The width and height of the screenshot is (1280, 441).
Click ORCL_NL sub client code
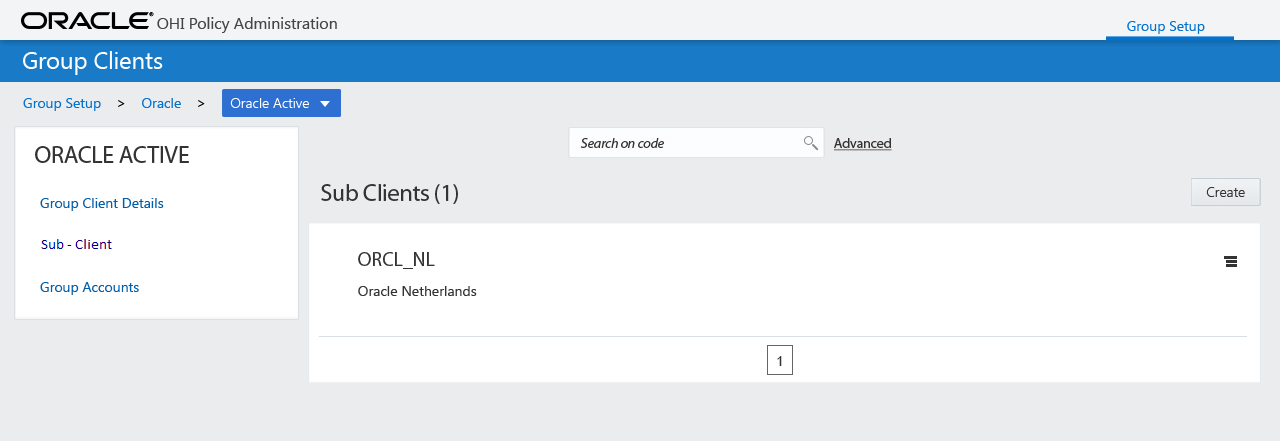(x=396, y=259)
